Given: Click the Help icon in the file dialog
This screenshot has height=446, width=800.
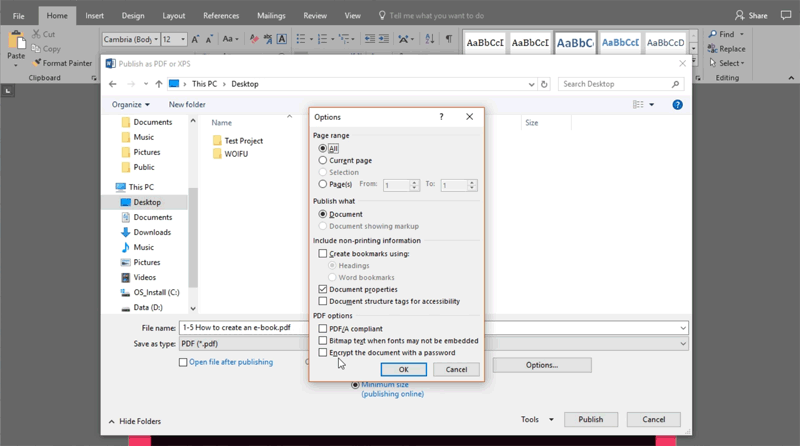Looking at the screenshot, I should [678, 104].
